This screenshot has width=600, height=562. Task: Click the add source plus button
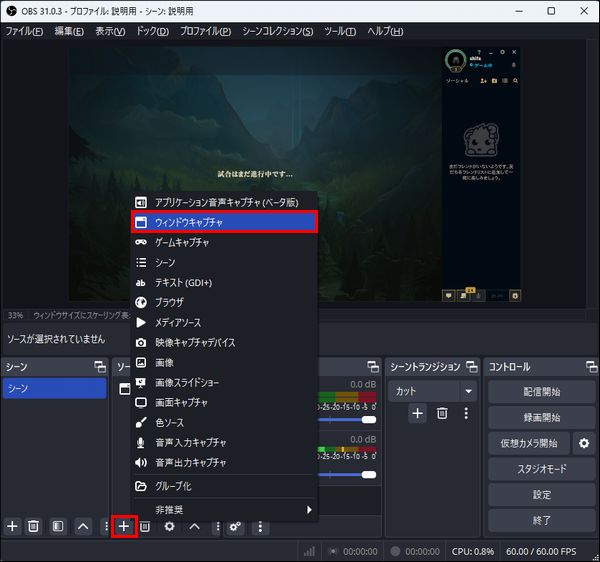pos(124,526)
